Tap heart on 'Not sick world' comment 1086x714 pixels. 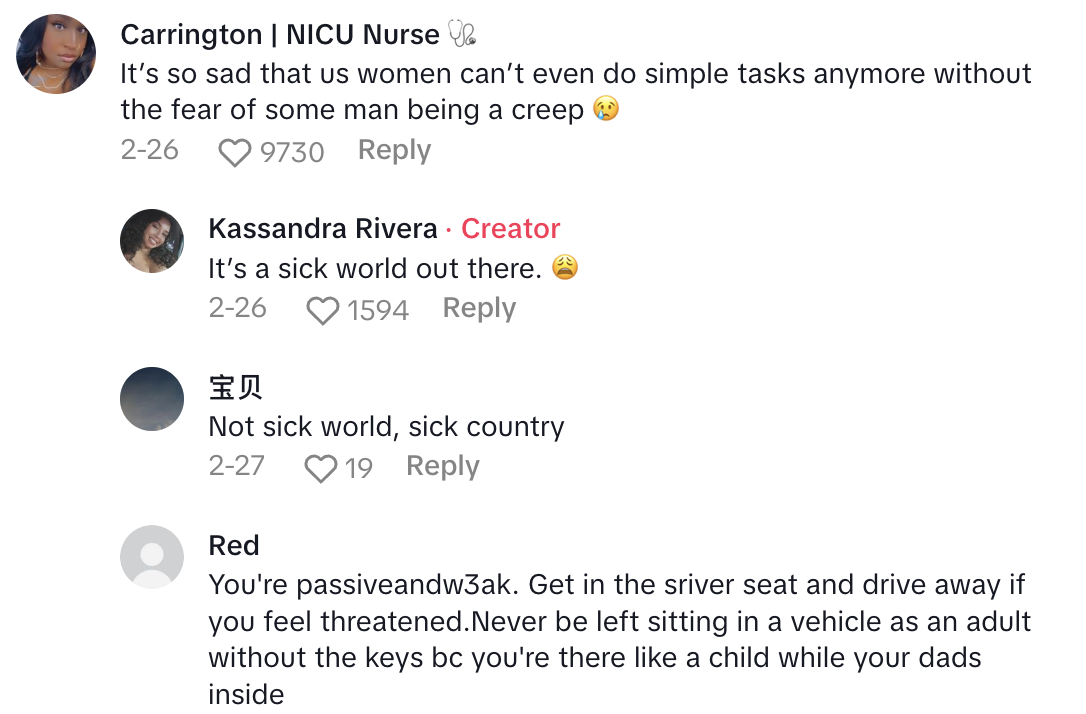point(321,469)
